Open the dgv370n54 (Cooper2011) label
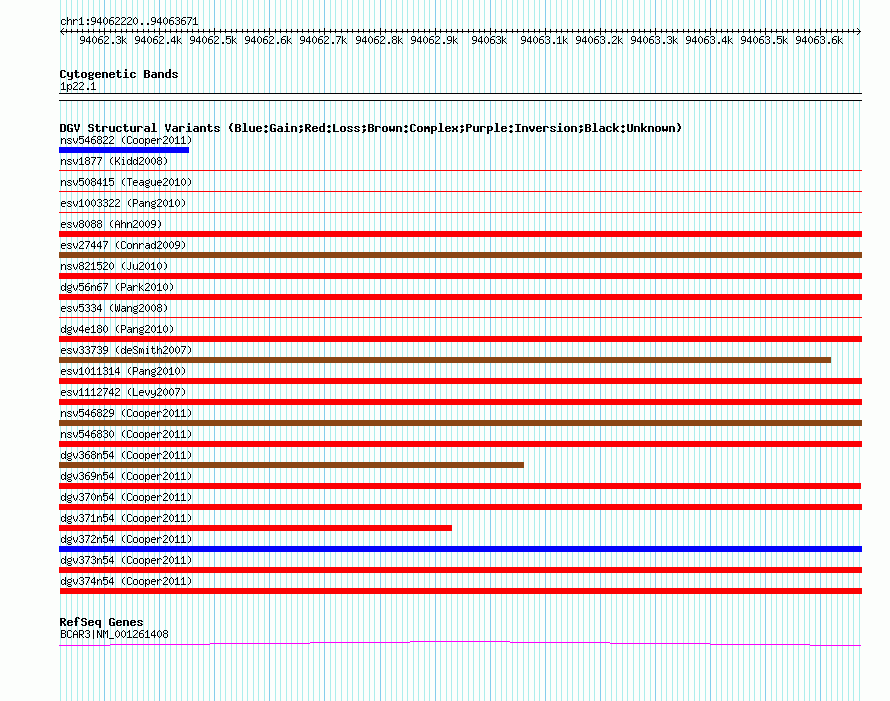This screenshot has width=890, height=701. coord(126,497)
